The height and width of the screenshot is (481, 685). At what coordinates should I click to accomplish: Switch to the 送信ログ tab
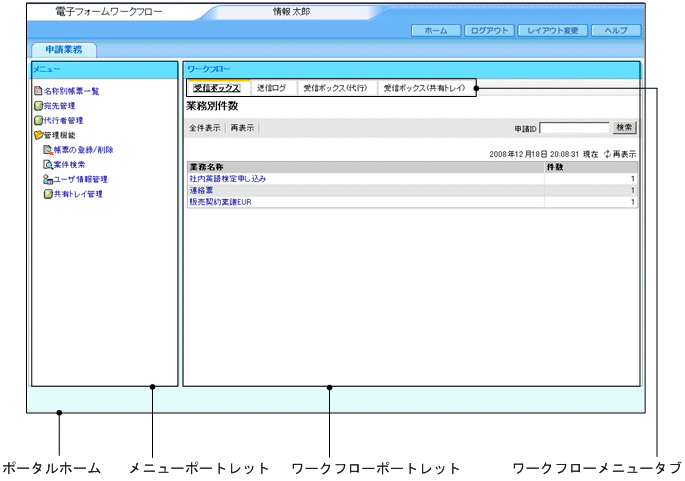coord(270,88)
